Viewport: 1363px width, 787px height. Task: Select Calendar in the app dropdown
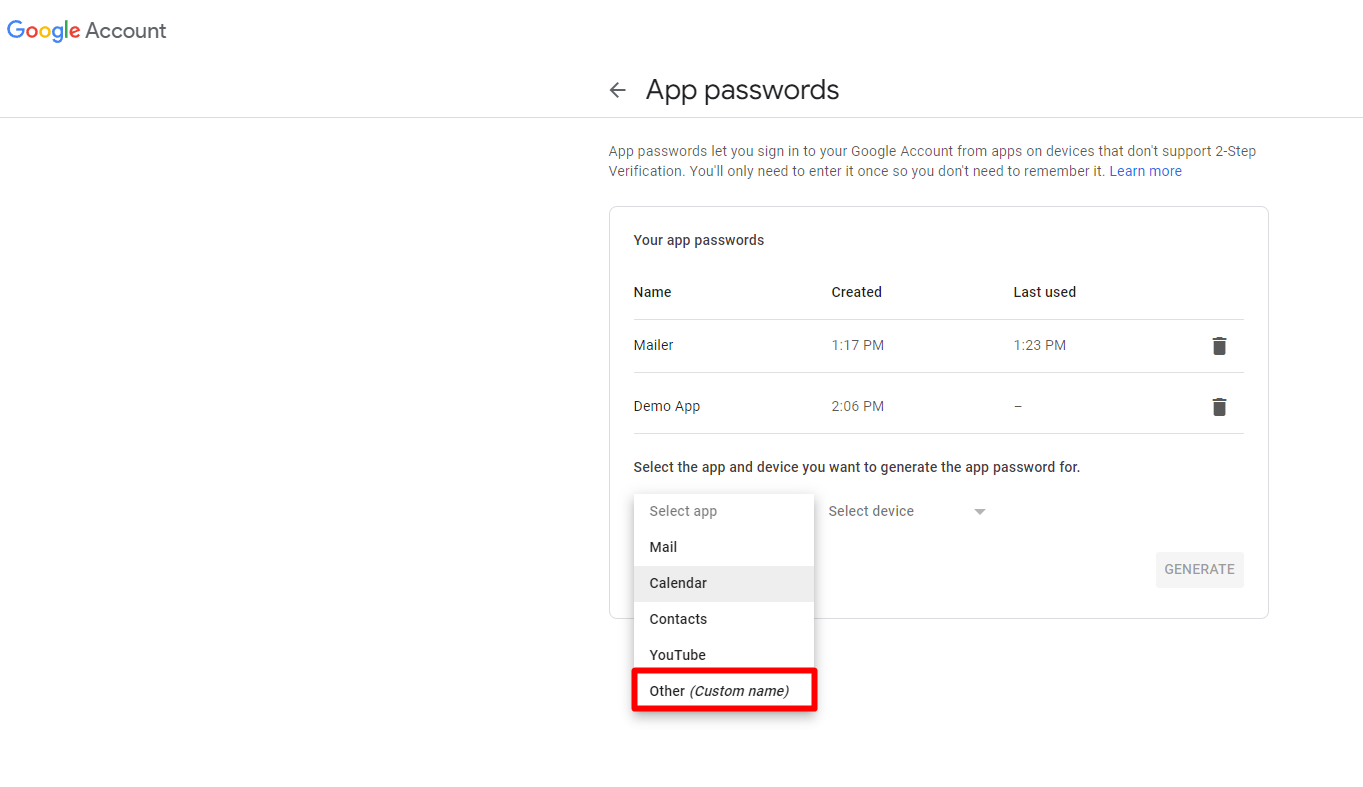pyautogui.click(x=678, y=583)
